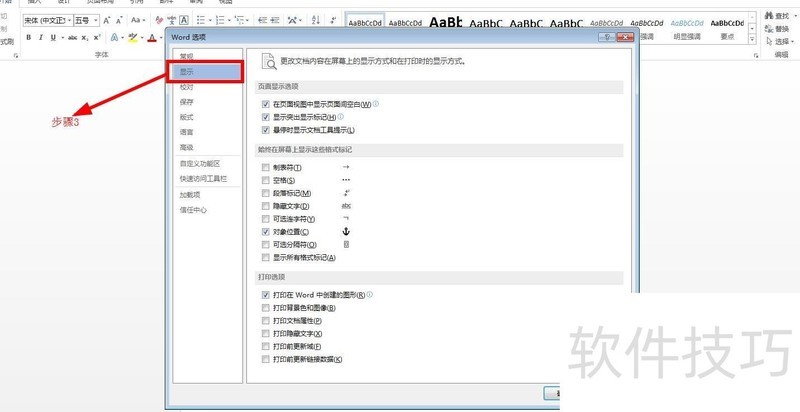
Task: Apply the red font color
Action: coord(152,37)
